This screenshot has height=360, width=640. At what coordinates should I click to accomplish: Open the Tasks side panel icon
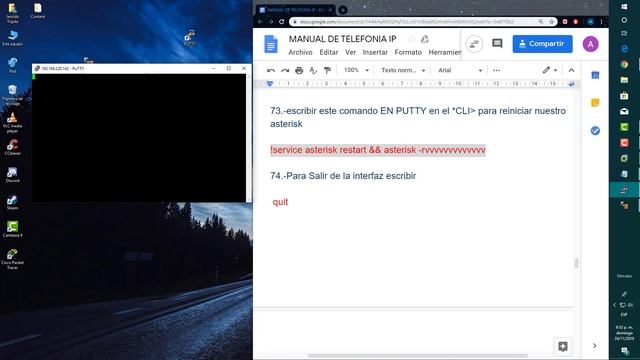[595, 131]
